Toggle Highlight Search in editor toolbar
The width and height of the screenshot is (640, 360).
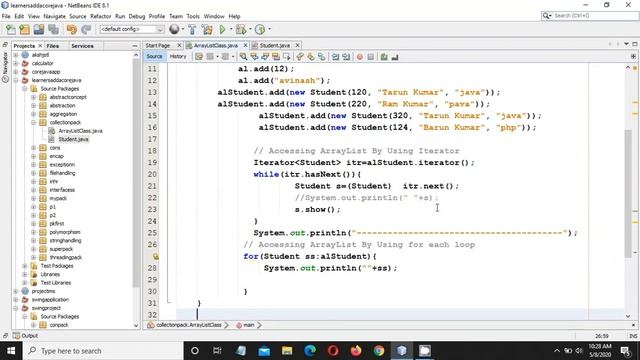pos(276,57)
